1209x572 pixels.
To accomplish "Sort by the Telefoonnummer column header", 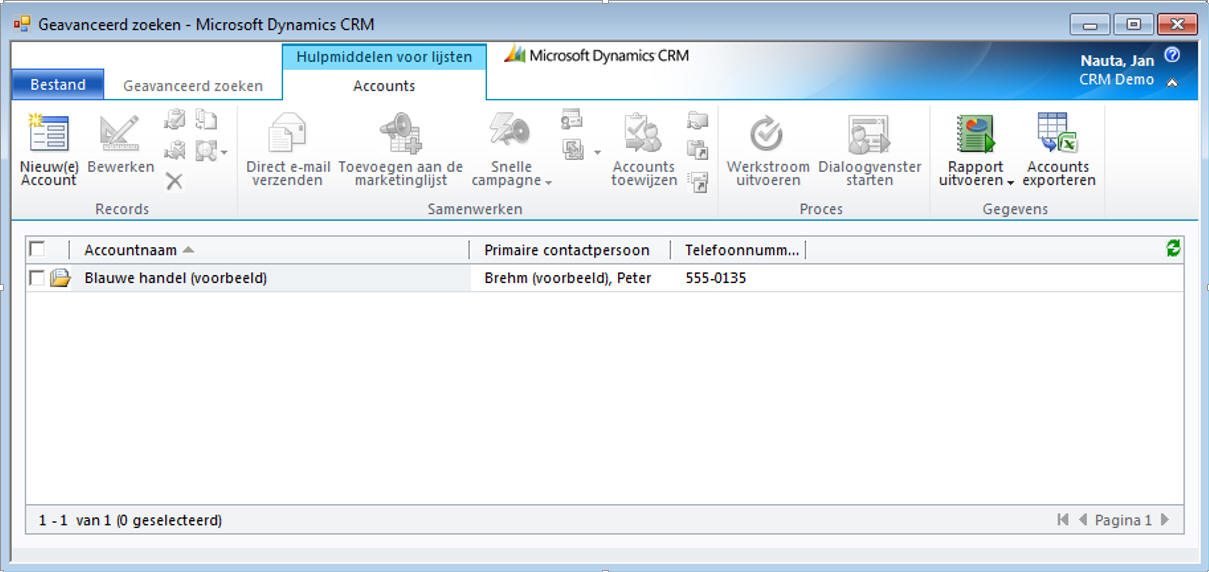I will click(738, 250).
